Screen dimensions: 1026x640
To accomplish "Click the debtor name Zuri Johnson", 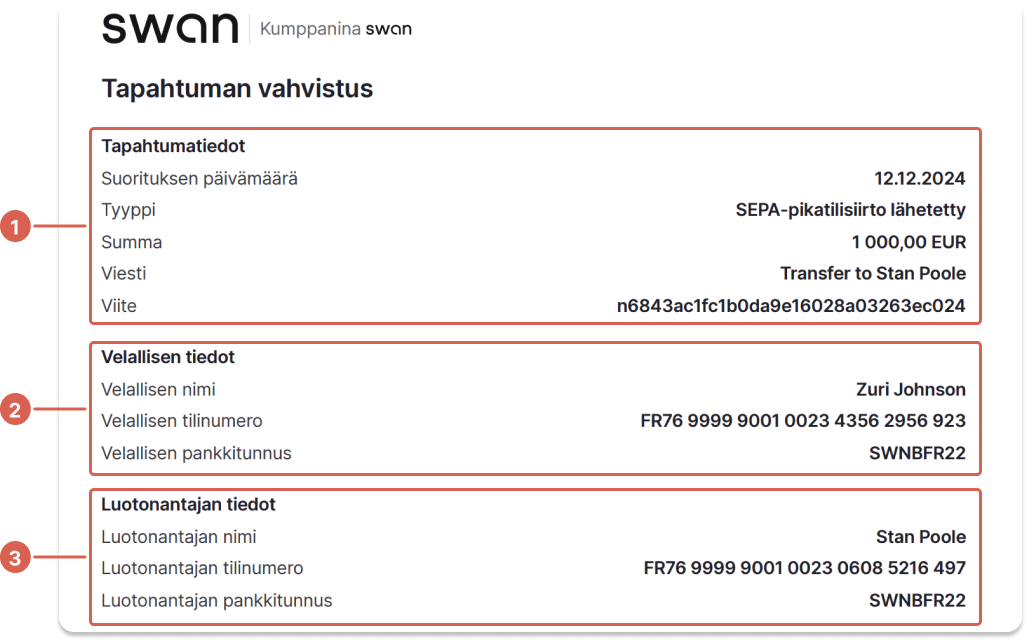I will pyautogui.click(x=910, y=389).
